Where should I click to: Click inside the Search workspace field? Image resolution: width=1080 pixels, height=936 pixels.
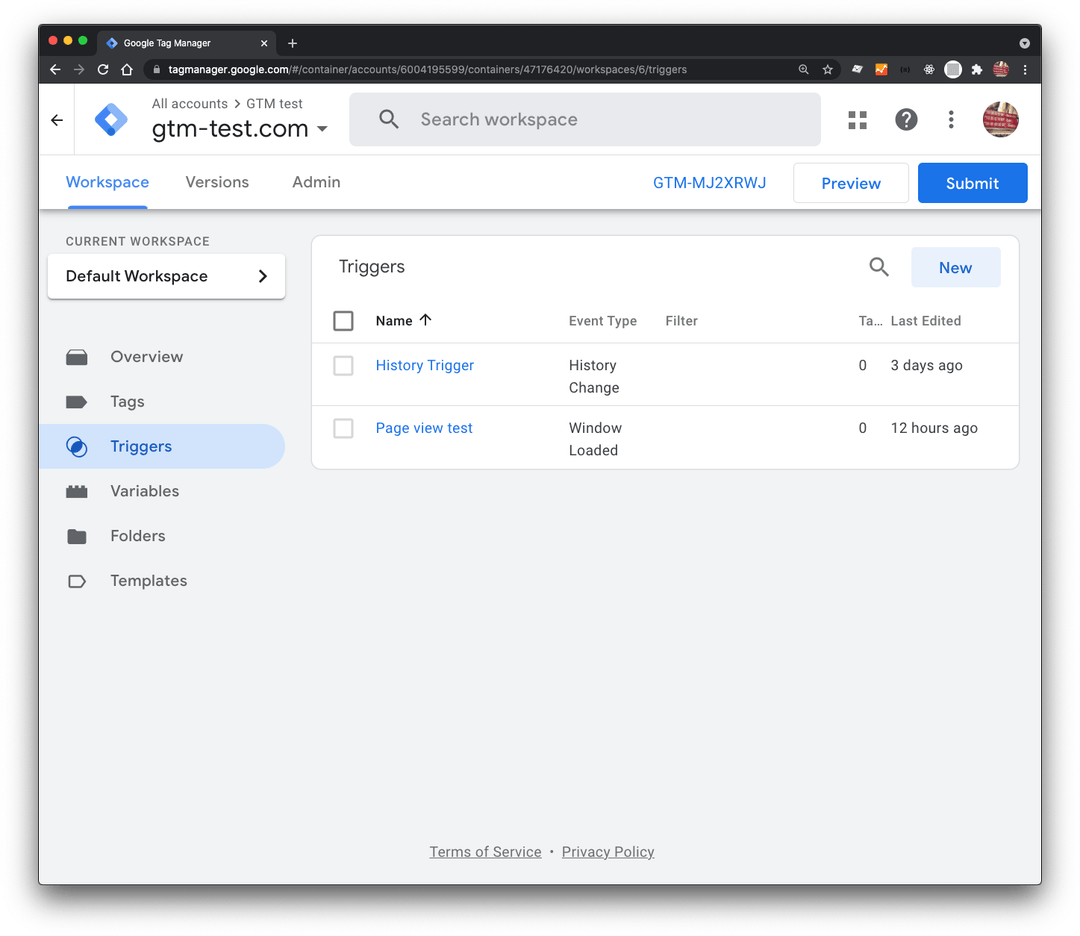click(x=585, y=119)
